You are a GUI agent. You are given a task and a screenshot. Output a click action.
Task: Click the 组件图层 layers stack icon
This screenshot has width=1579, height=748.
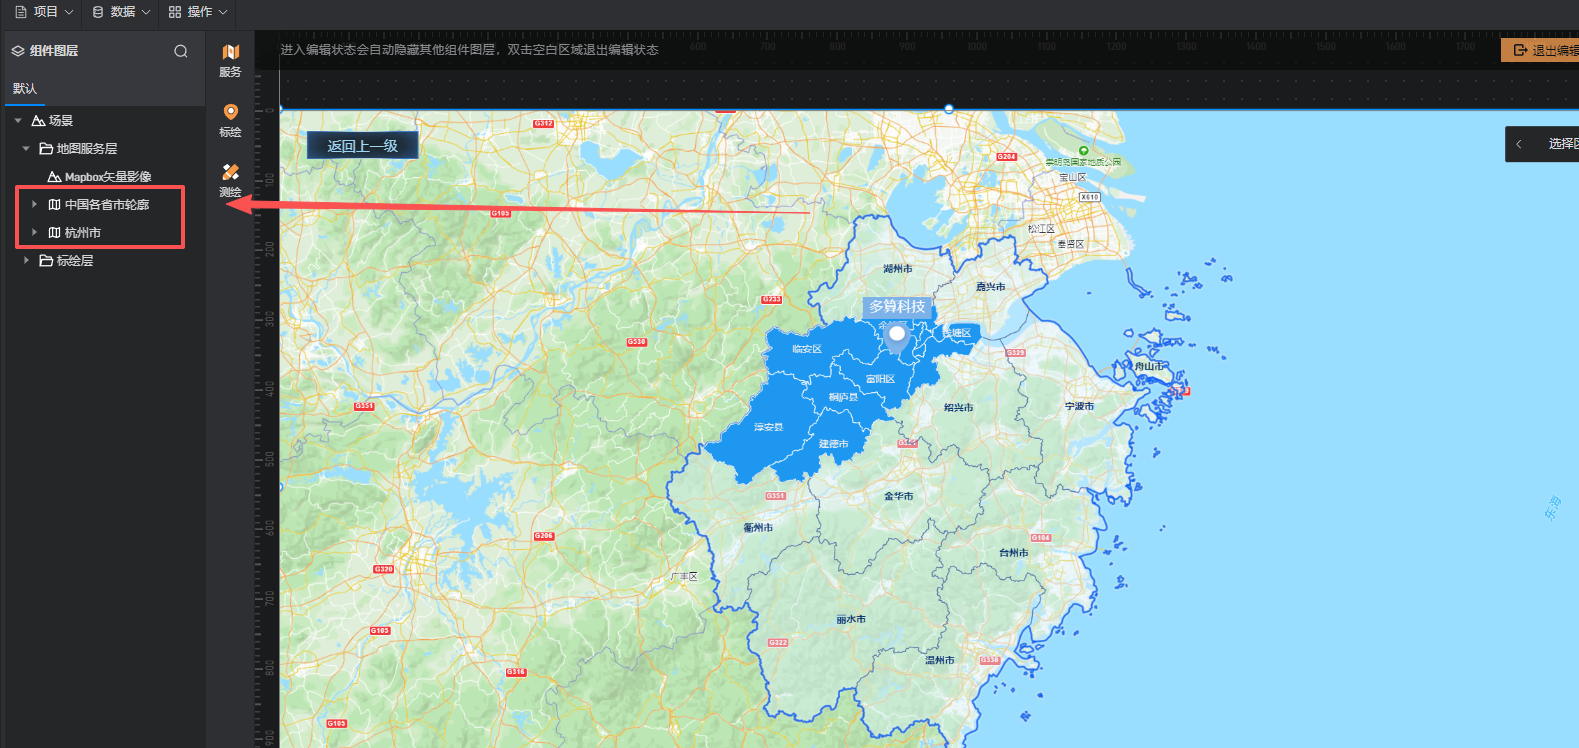click(18, 51)
